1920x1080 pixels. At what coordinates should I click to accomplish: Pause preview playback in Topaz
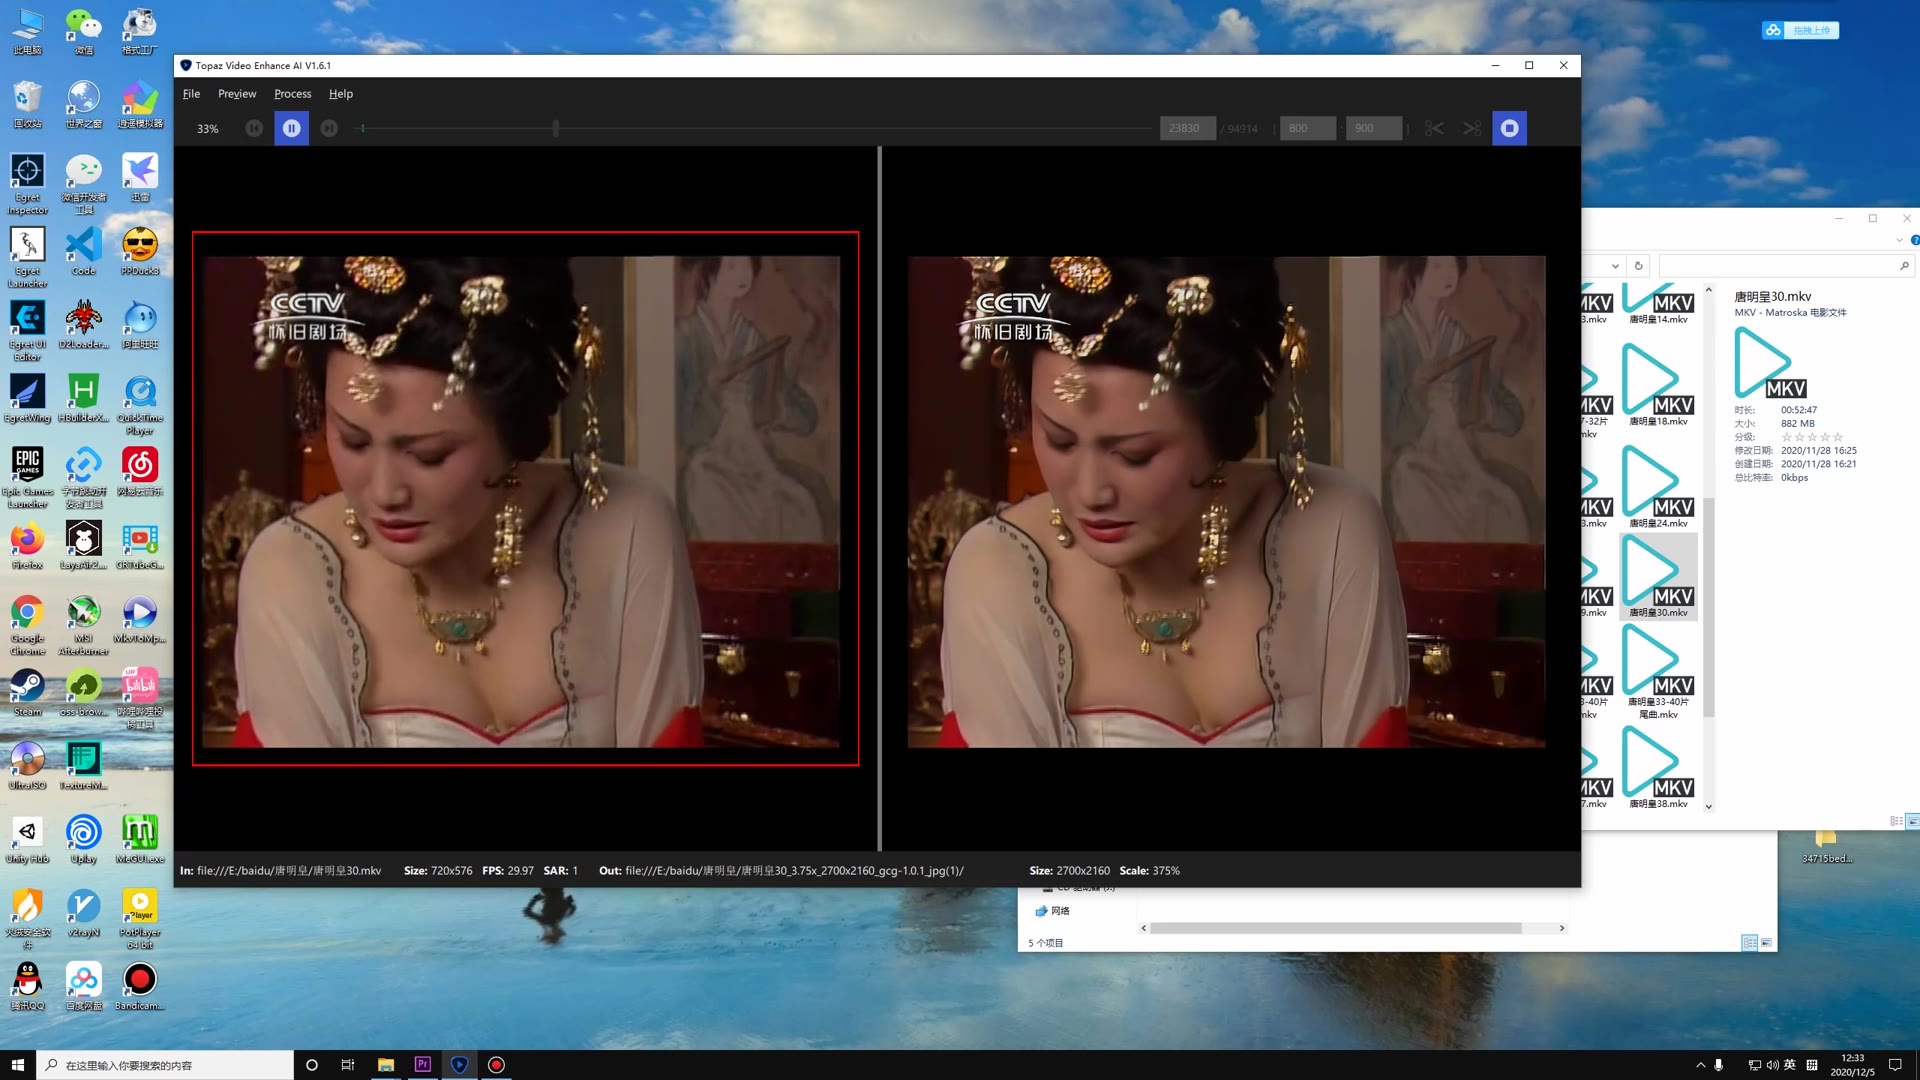click(x=291, y=128)
